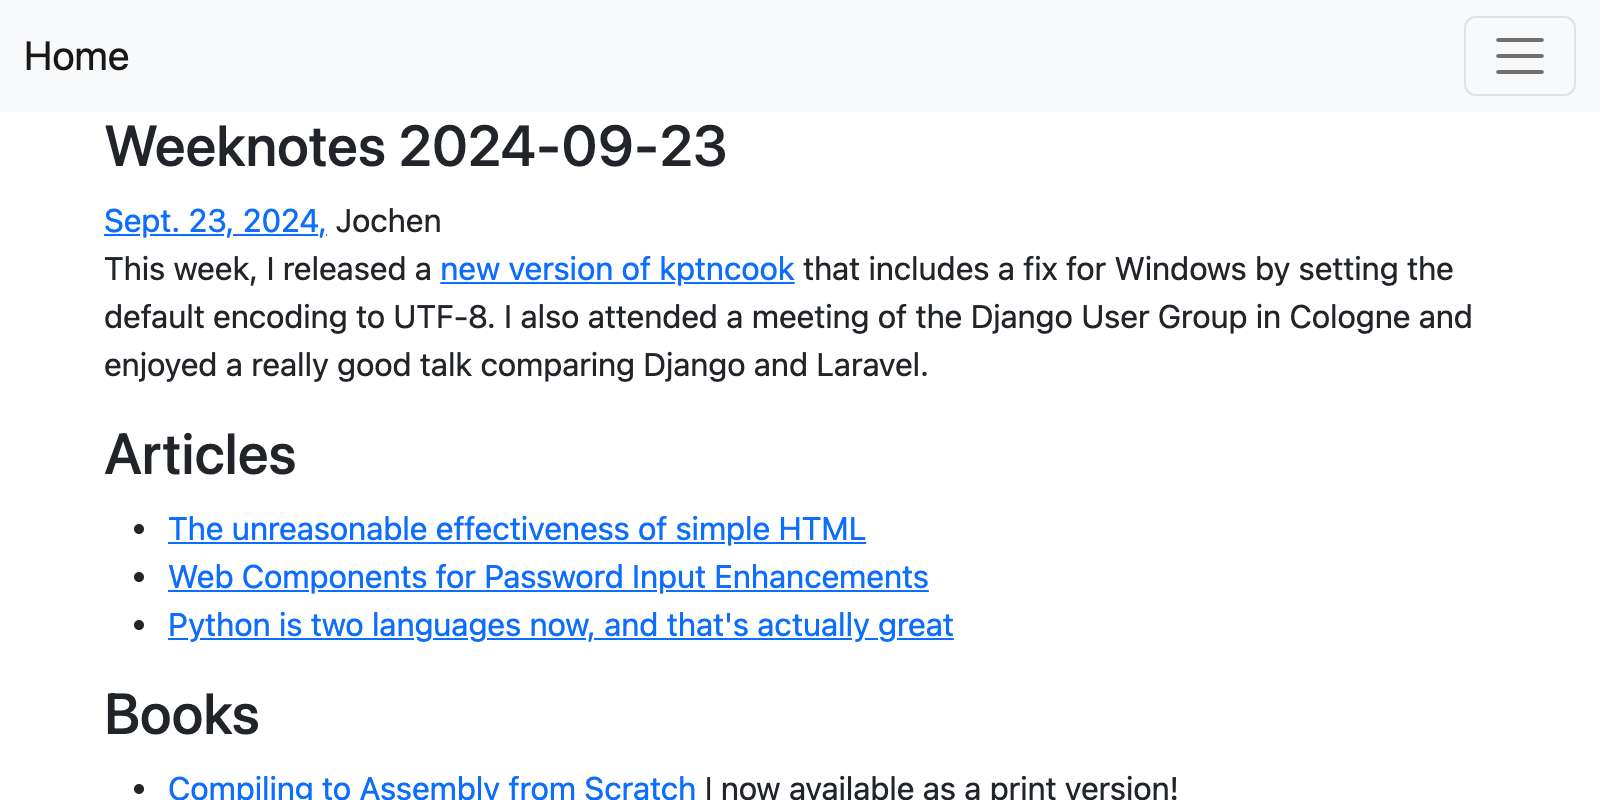Image resolution: width=1600 pixels, height=800 pixels.
Task: Open the Python two languages article
Action: point(560,625)
